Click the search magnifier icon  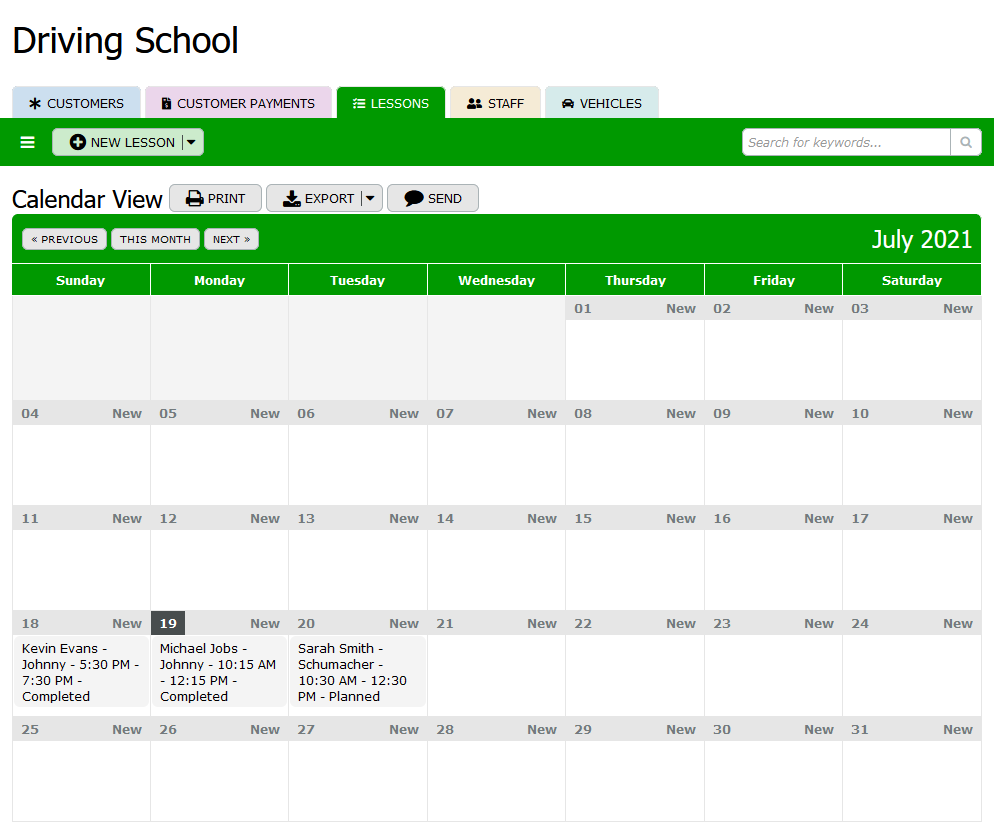coord(965,143)
